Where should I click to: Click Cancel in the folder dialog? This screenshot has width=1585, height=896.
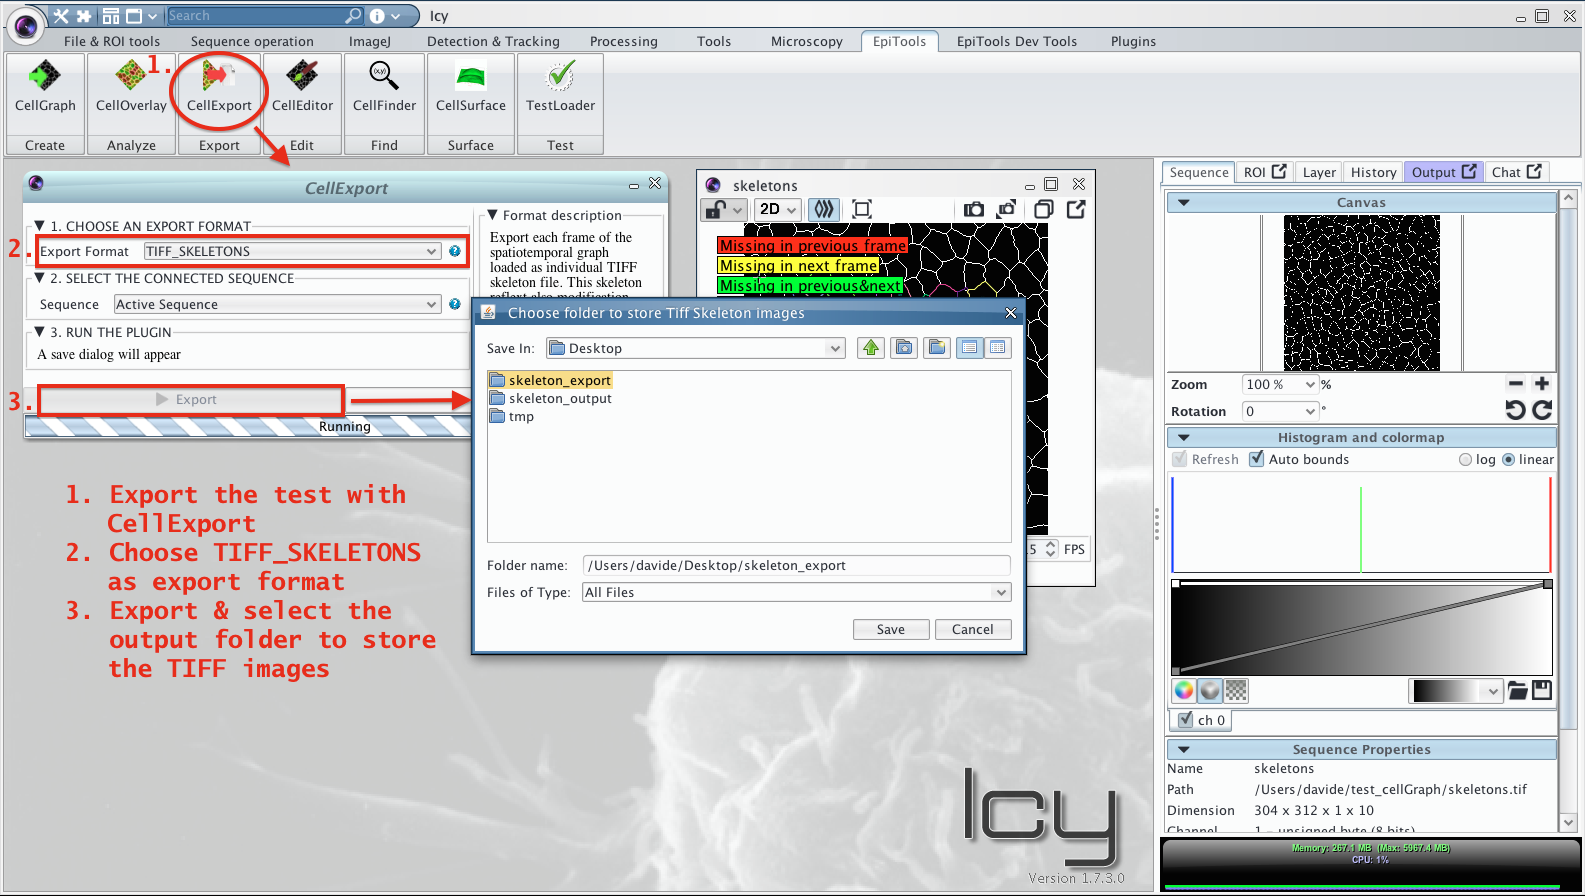tap(972, 629)
